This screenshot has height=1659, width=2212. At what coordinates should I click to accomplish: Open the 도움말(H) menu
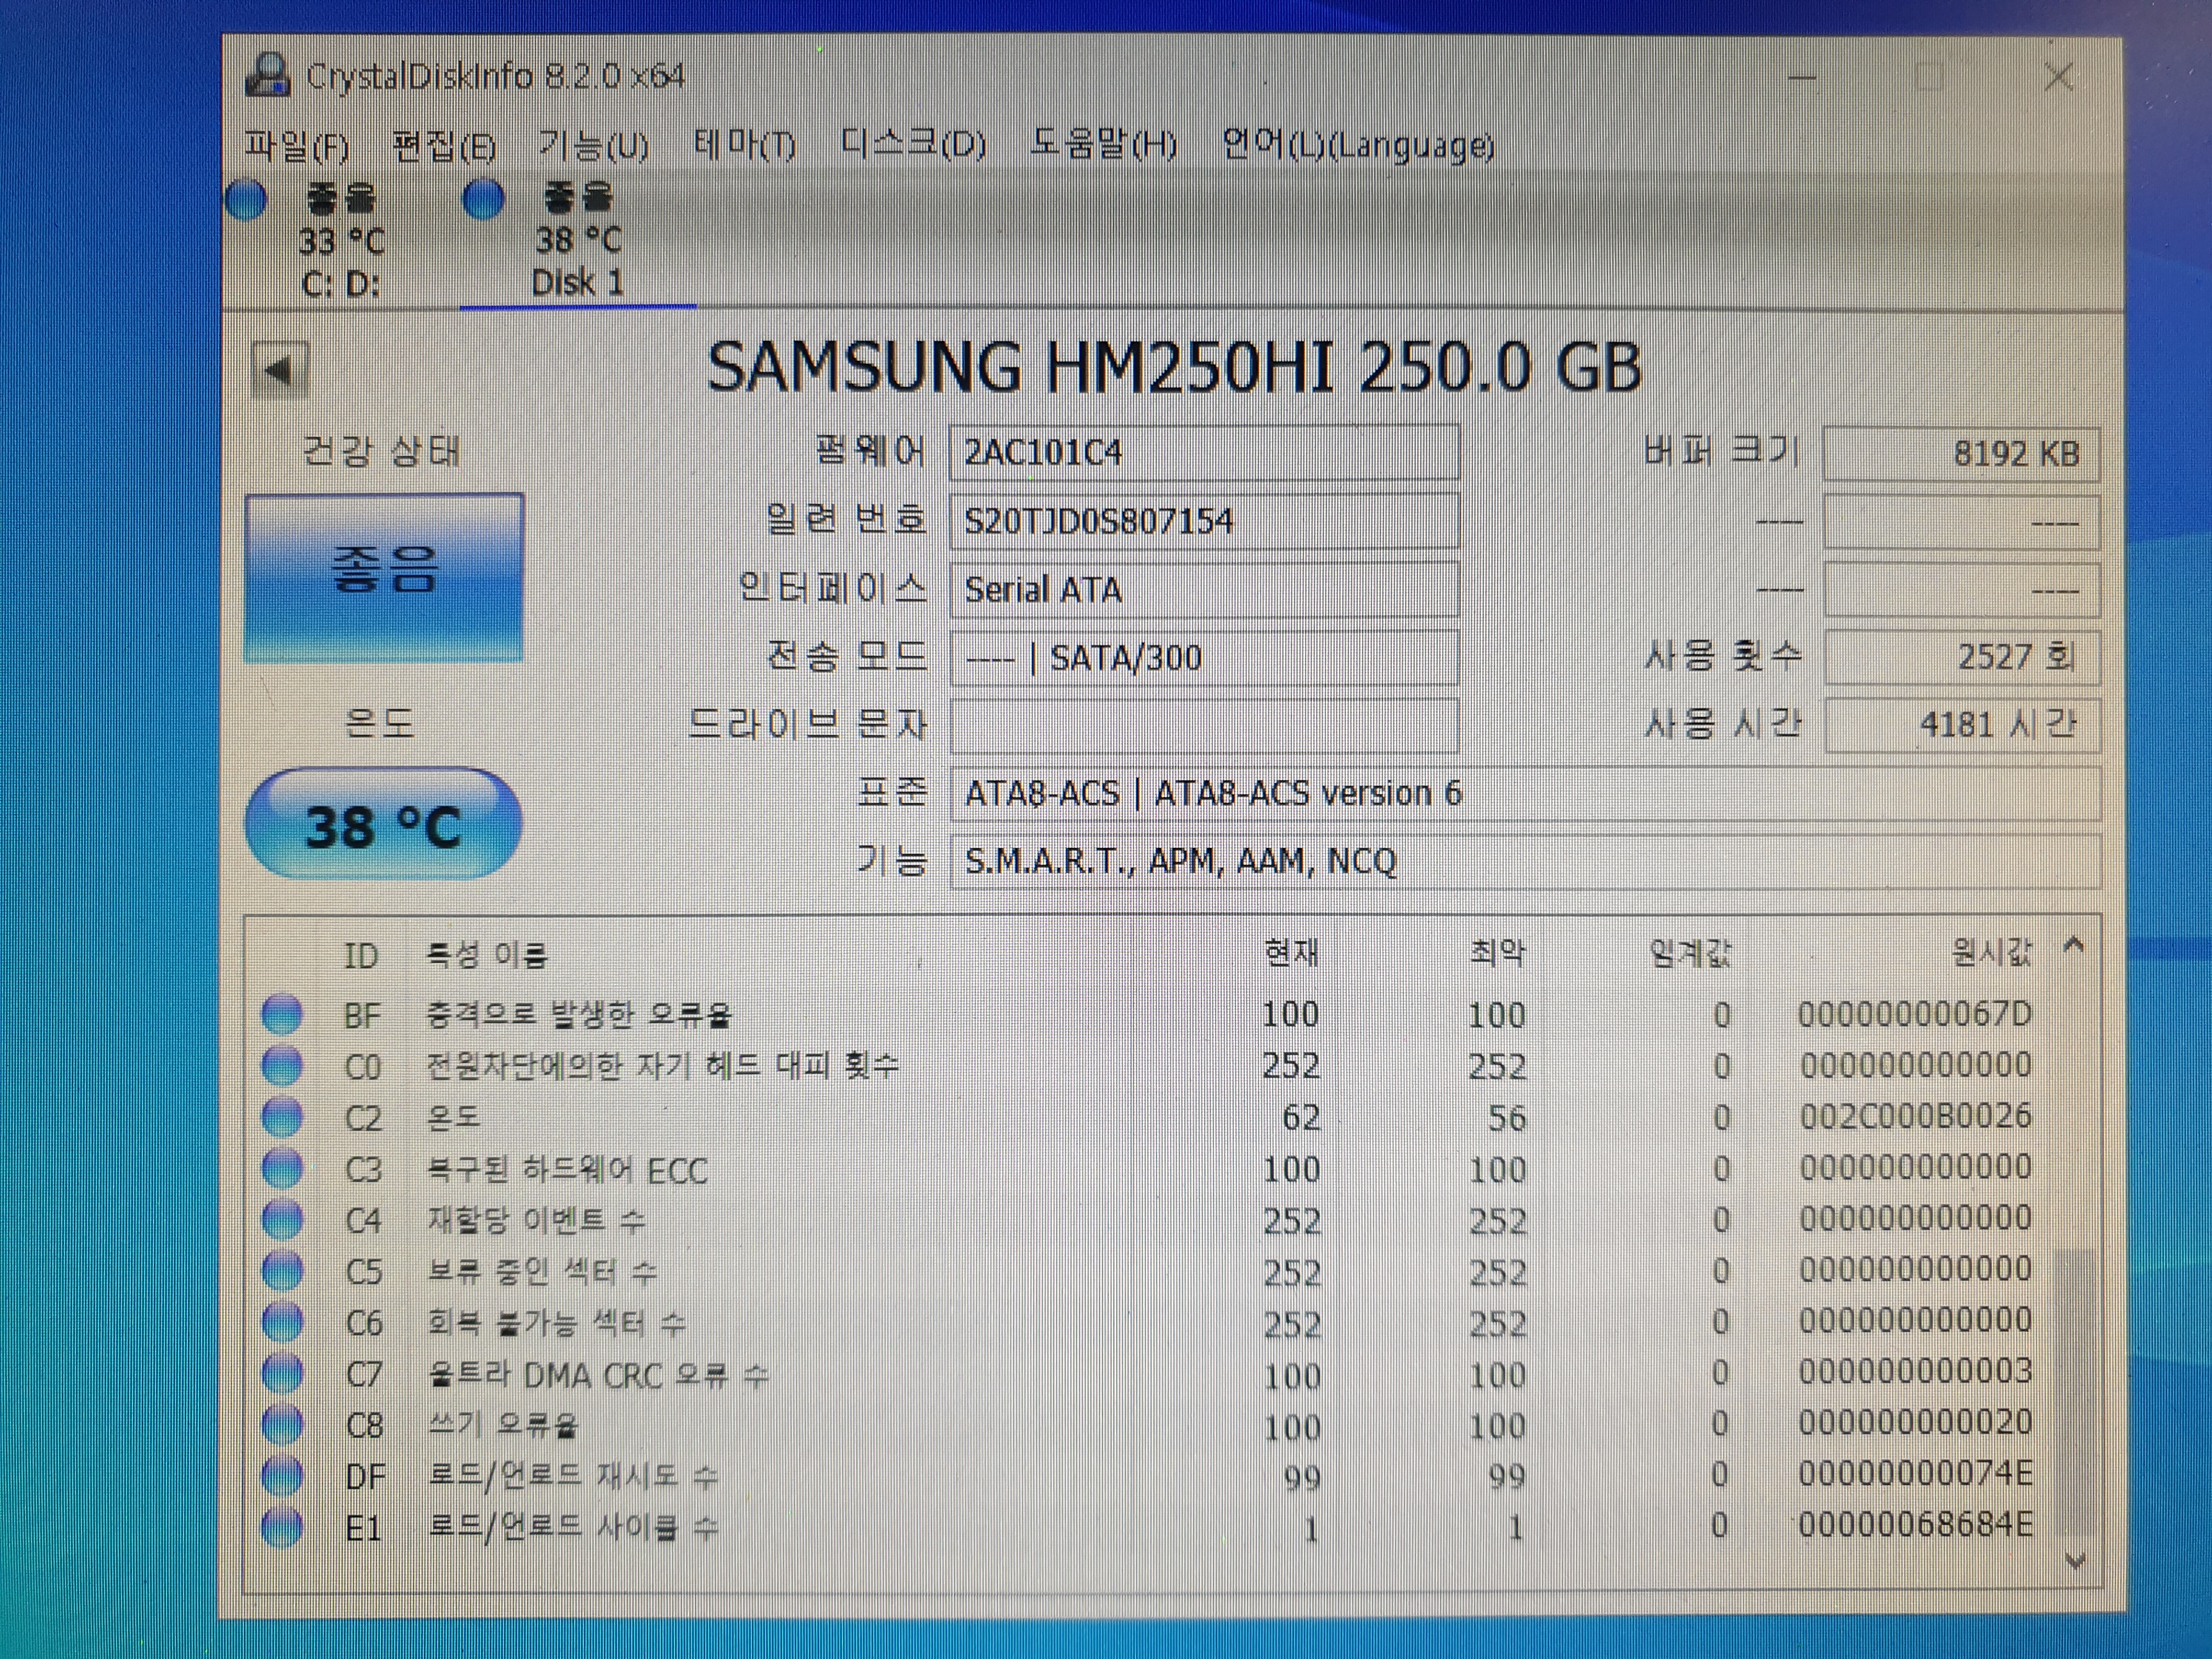(1104, 145)
